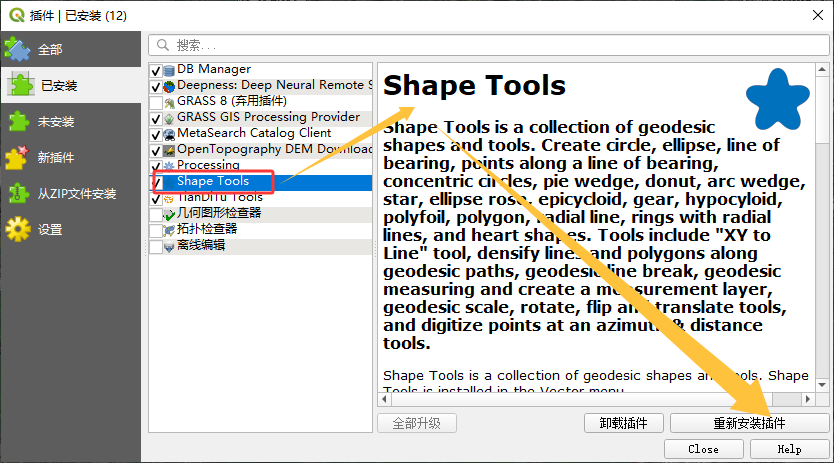Click the description scroll down arrow
This screenshot has height=463, width=834.
tap(822, 385)
